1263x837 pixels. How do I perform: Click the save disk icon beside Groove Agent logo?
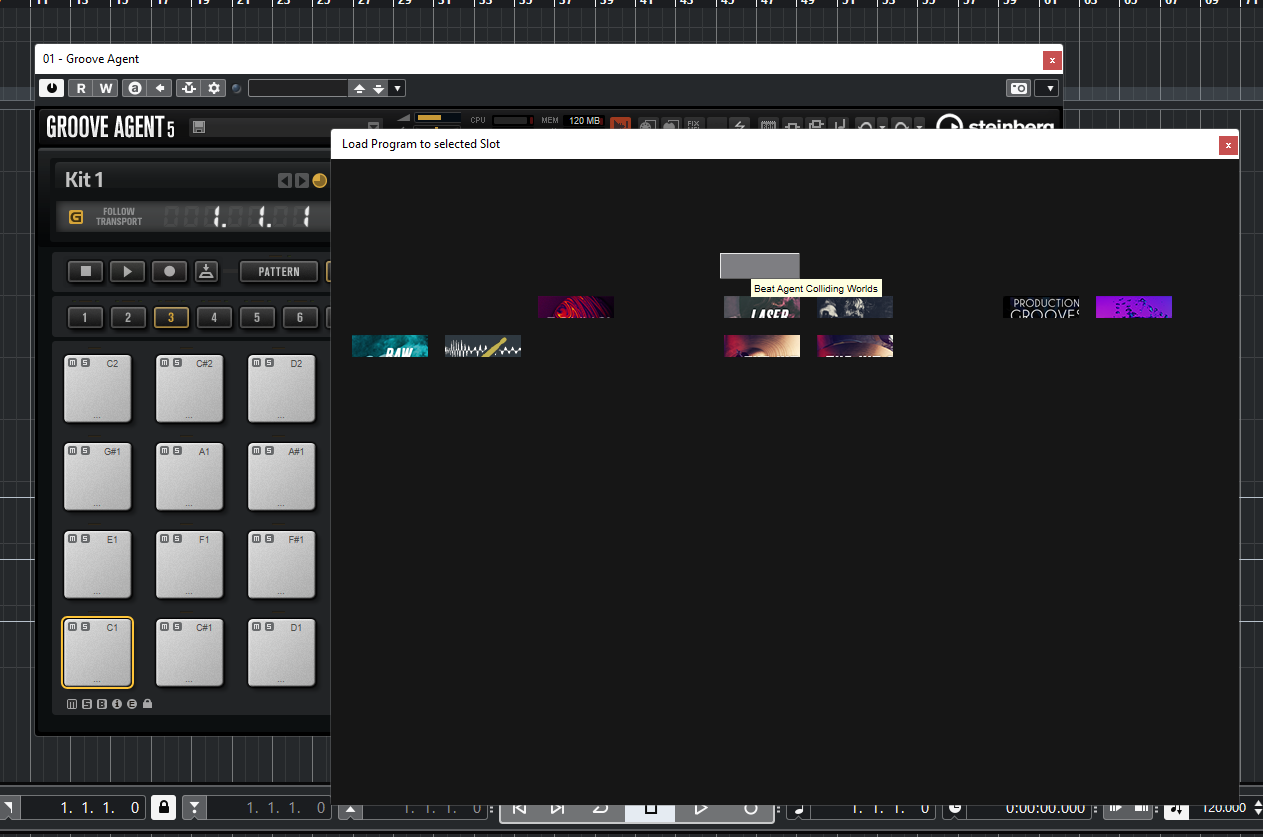[x=199, y=127]
